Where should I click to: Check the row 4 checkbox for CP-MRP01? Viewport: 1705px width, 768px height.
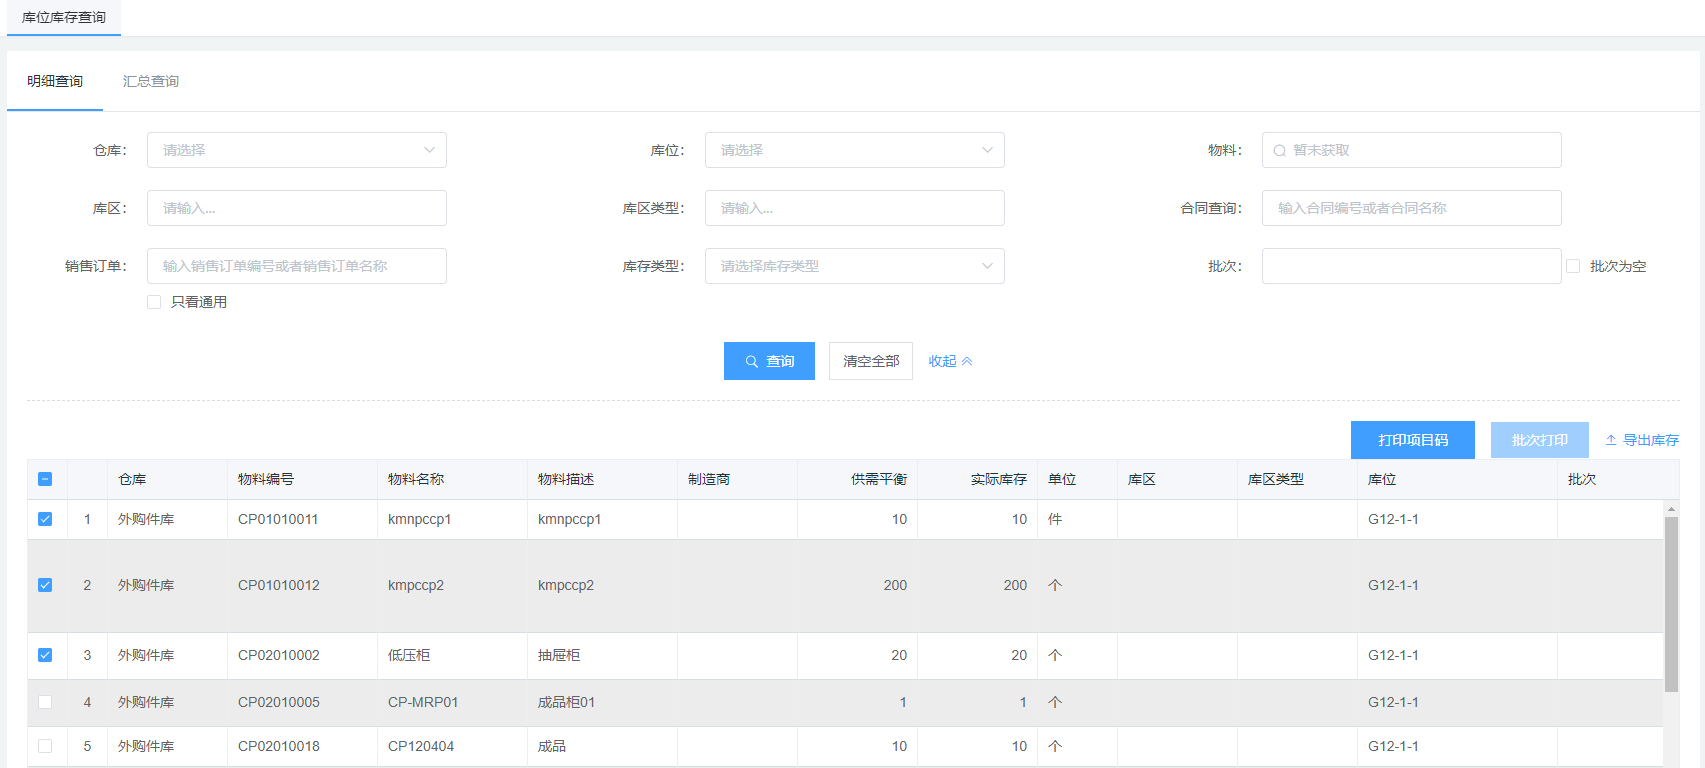pyautogui.click(x=45, y=702)
